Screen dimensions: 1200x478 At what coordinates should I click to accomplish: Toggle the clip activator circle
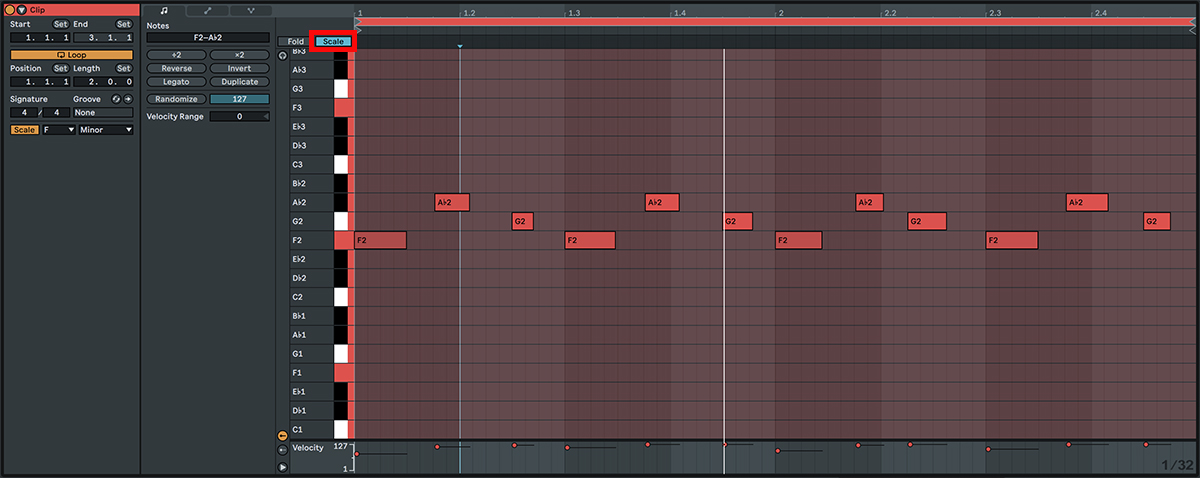[11, 10]
